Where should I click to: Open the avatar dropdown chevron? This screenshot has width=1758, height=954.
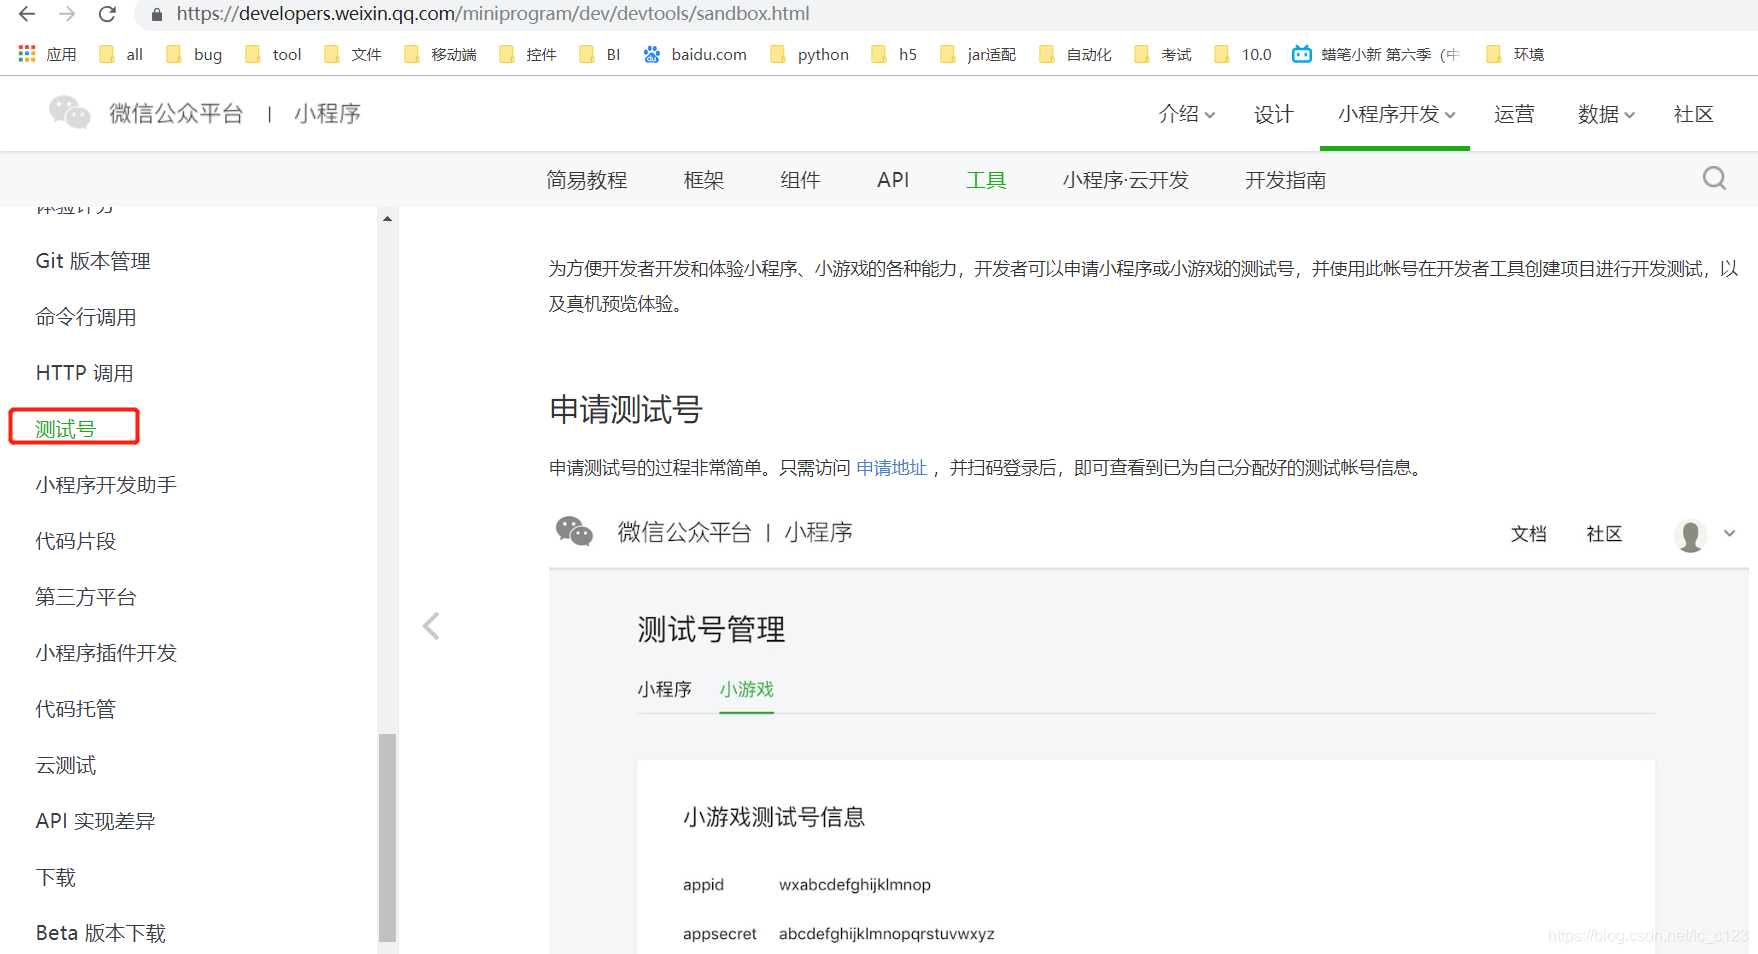[x=1729, y=534]
